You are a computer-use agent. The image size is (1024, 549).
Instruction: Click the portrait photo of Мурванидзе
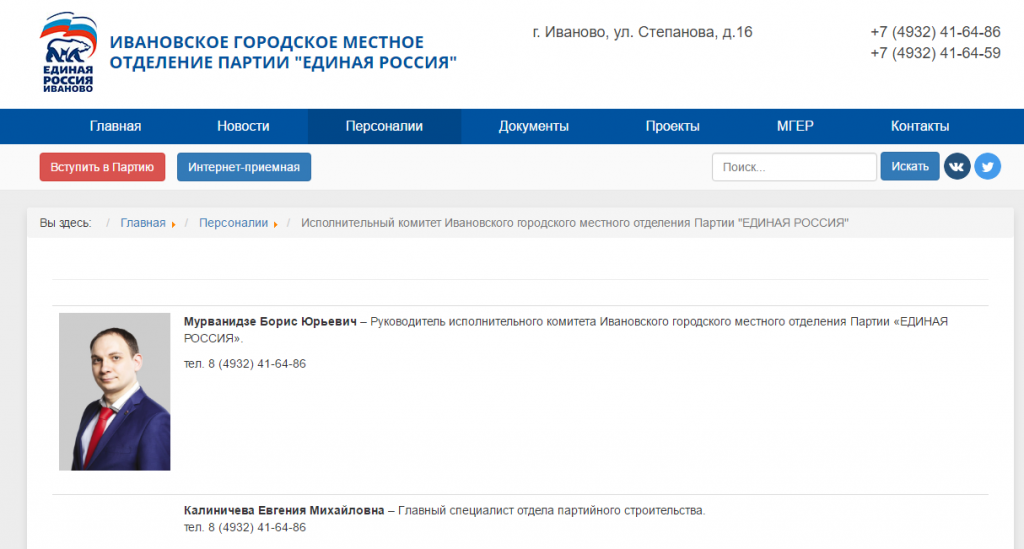click(114, 392)
